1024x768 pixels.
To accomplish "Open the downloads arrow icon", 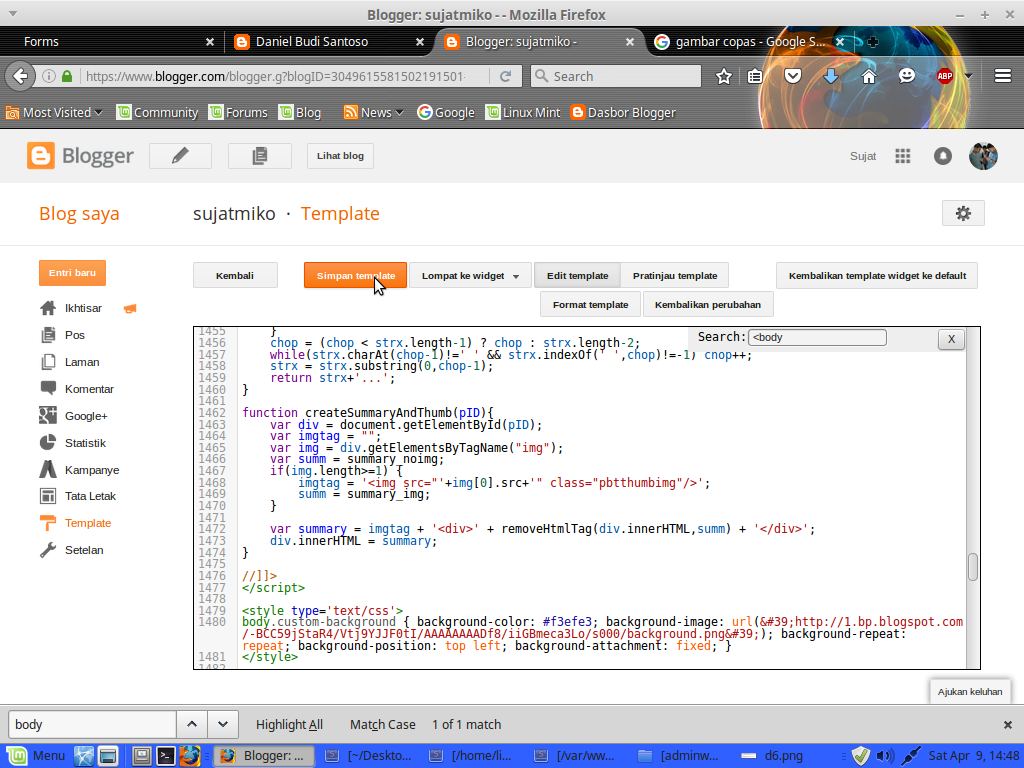I will click(831, 76).
